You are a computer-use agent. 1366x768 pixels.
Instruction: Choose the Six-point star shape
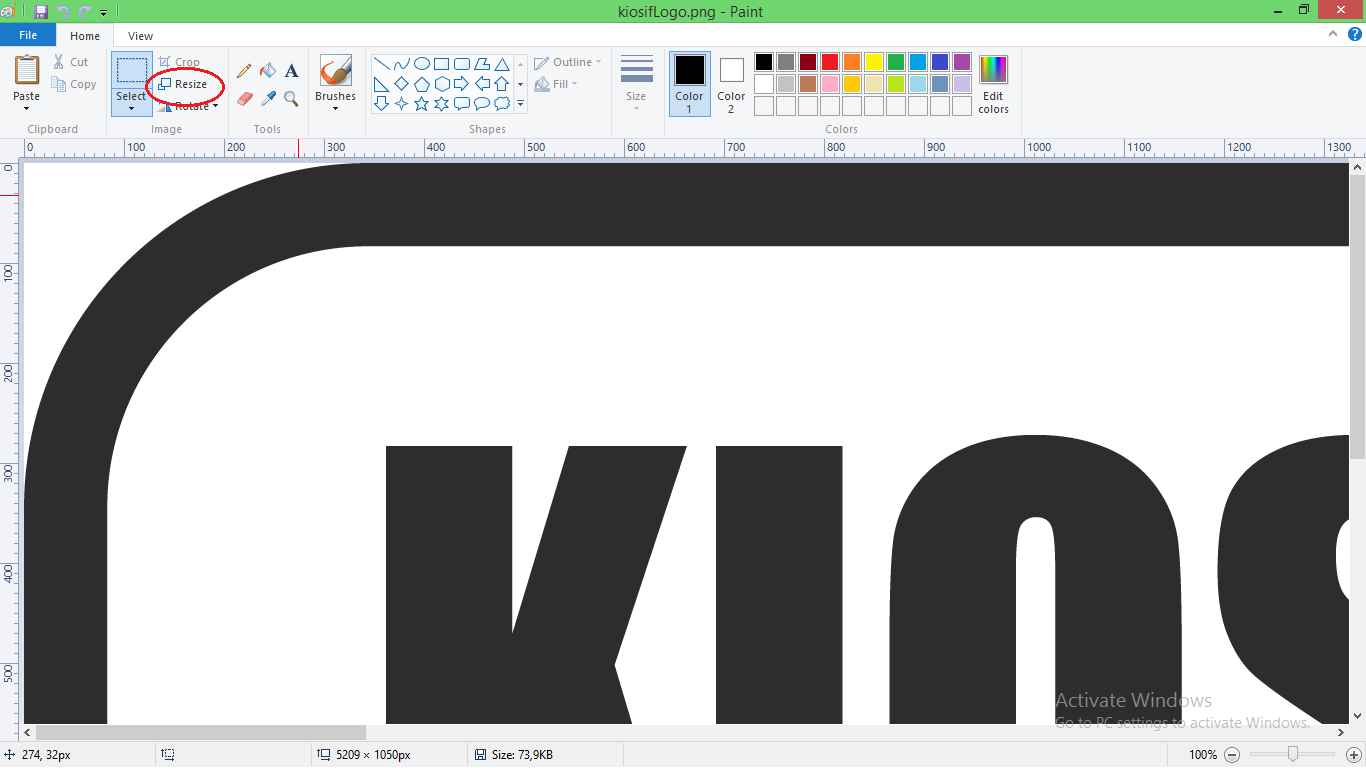441,104
